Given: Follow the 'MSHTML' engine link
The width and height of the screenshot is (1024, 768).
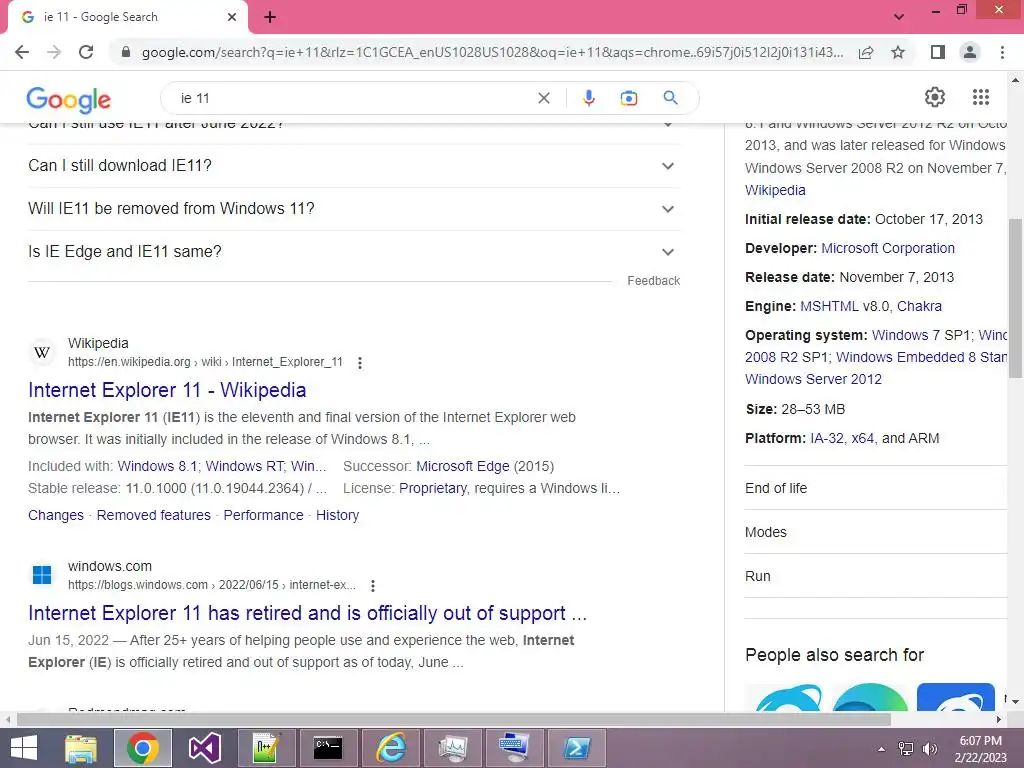Looking at the screenshot, I should (x=829, y=306).
